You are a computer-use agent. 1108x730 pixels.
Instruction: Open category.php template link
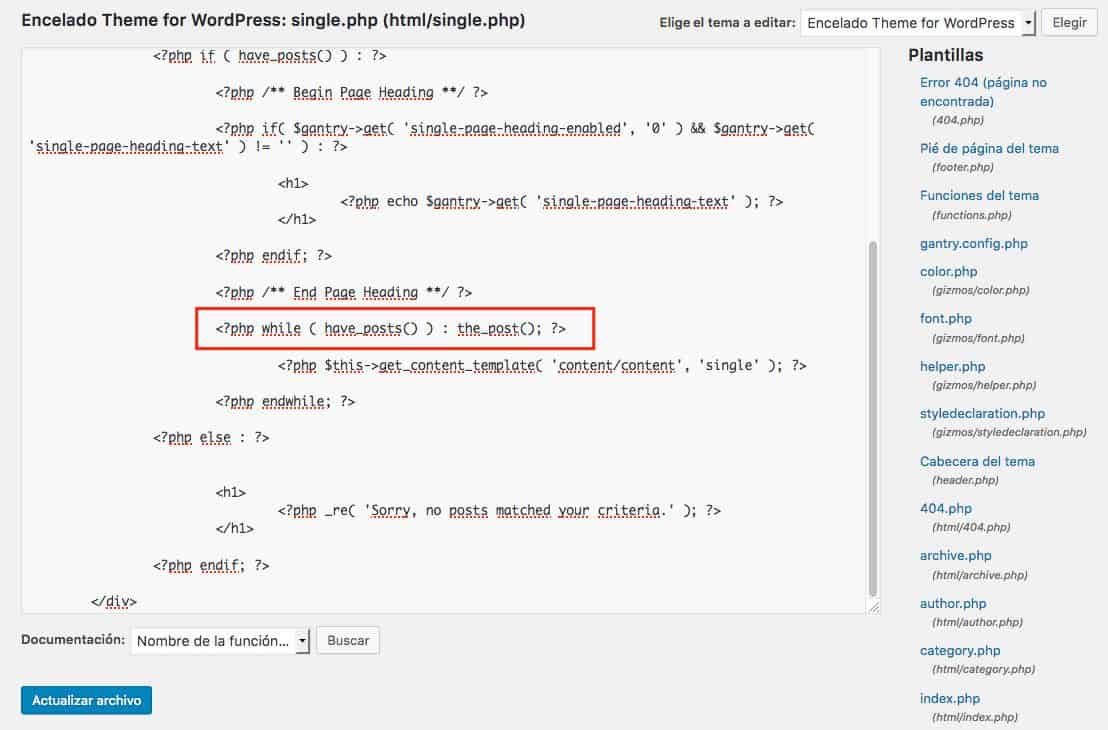coord(960,651)
